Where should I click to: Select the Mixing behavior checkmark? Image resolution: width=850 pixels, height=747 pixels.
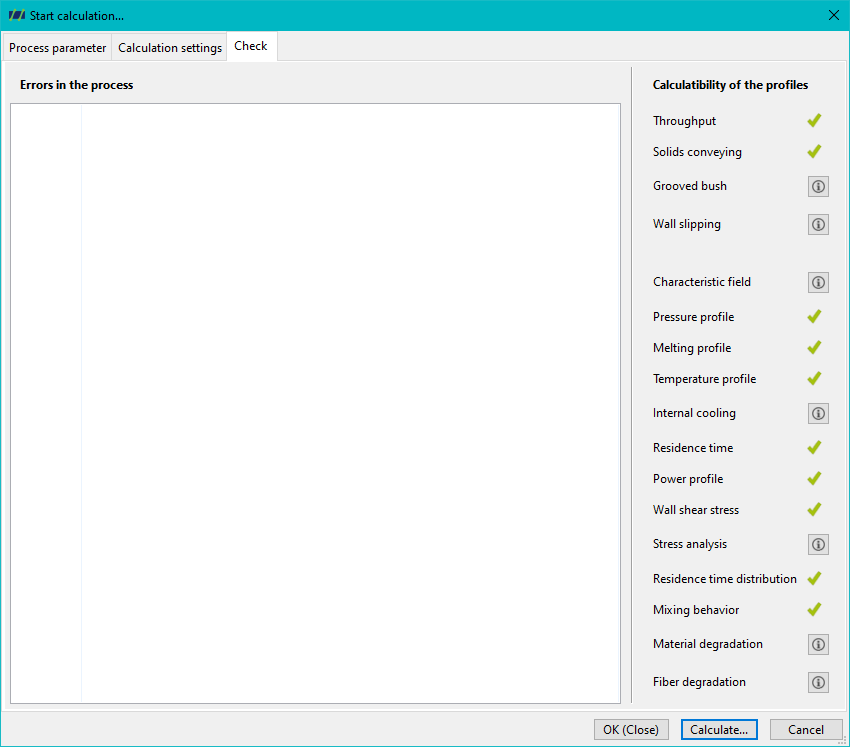pos(814,610)
